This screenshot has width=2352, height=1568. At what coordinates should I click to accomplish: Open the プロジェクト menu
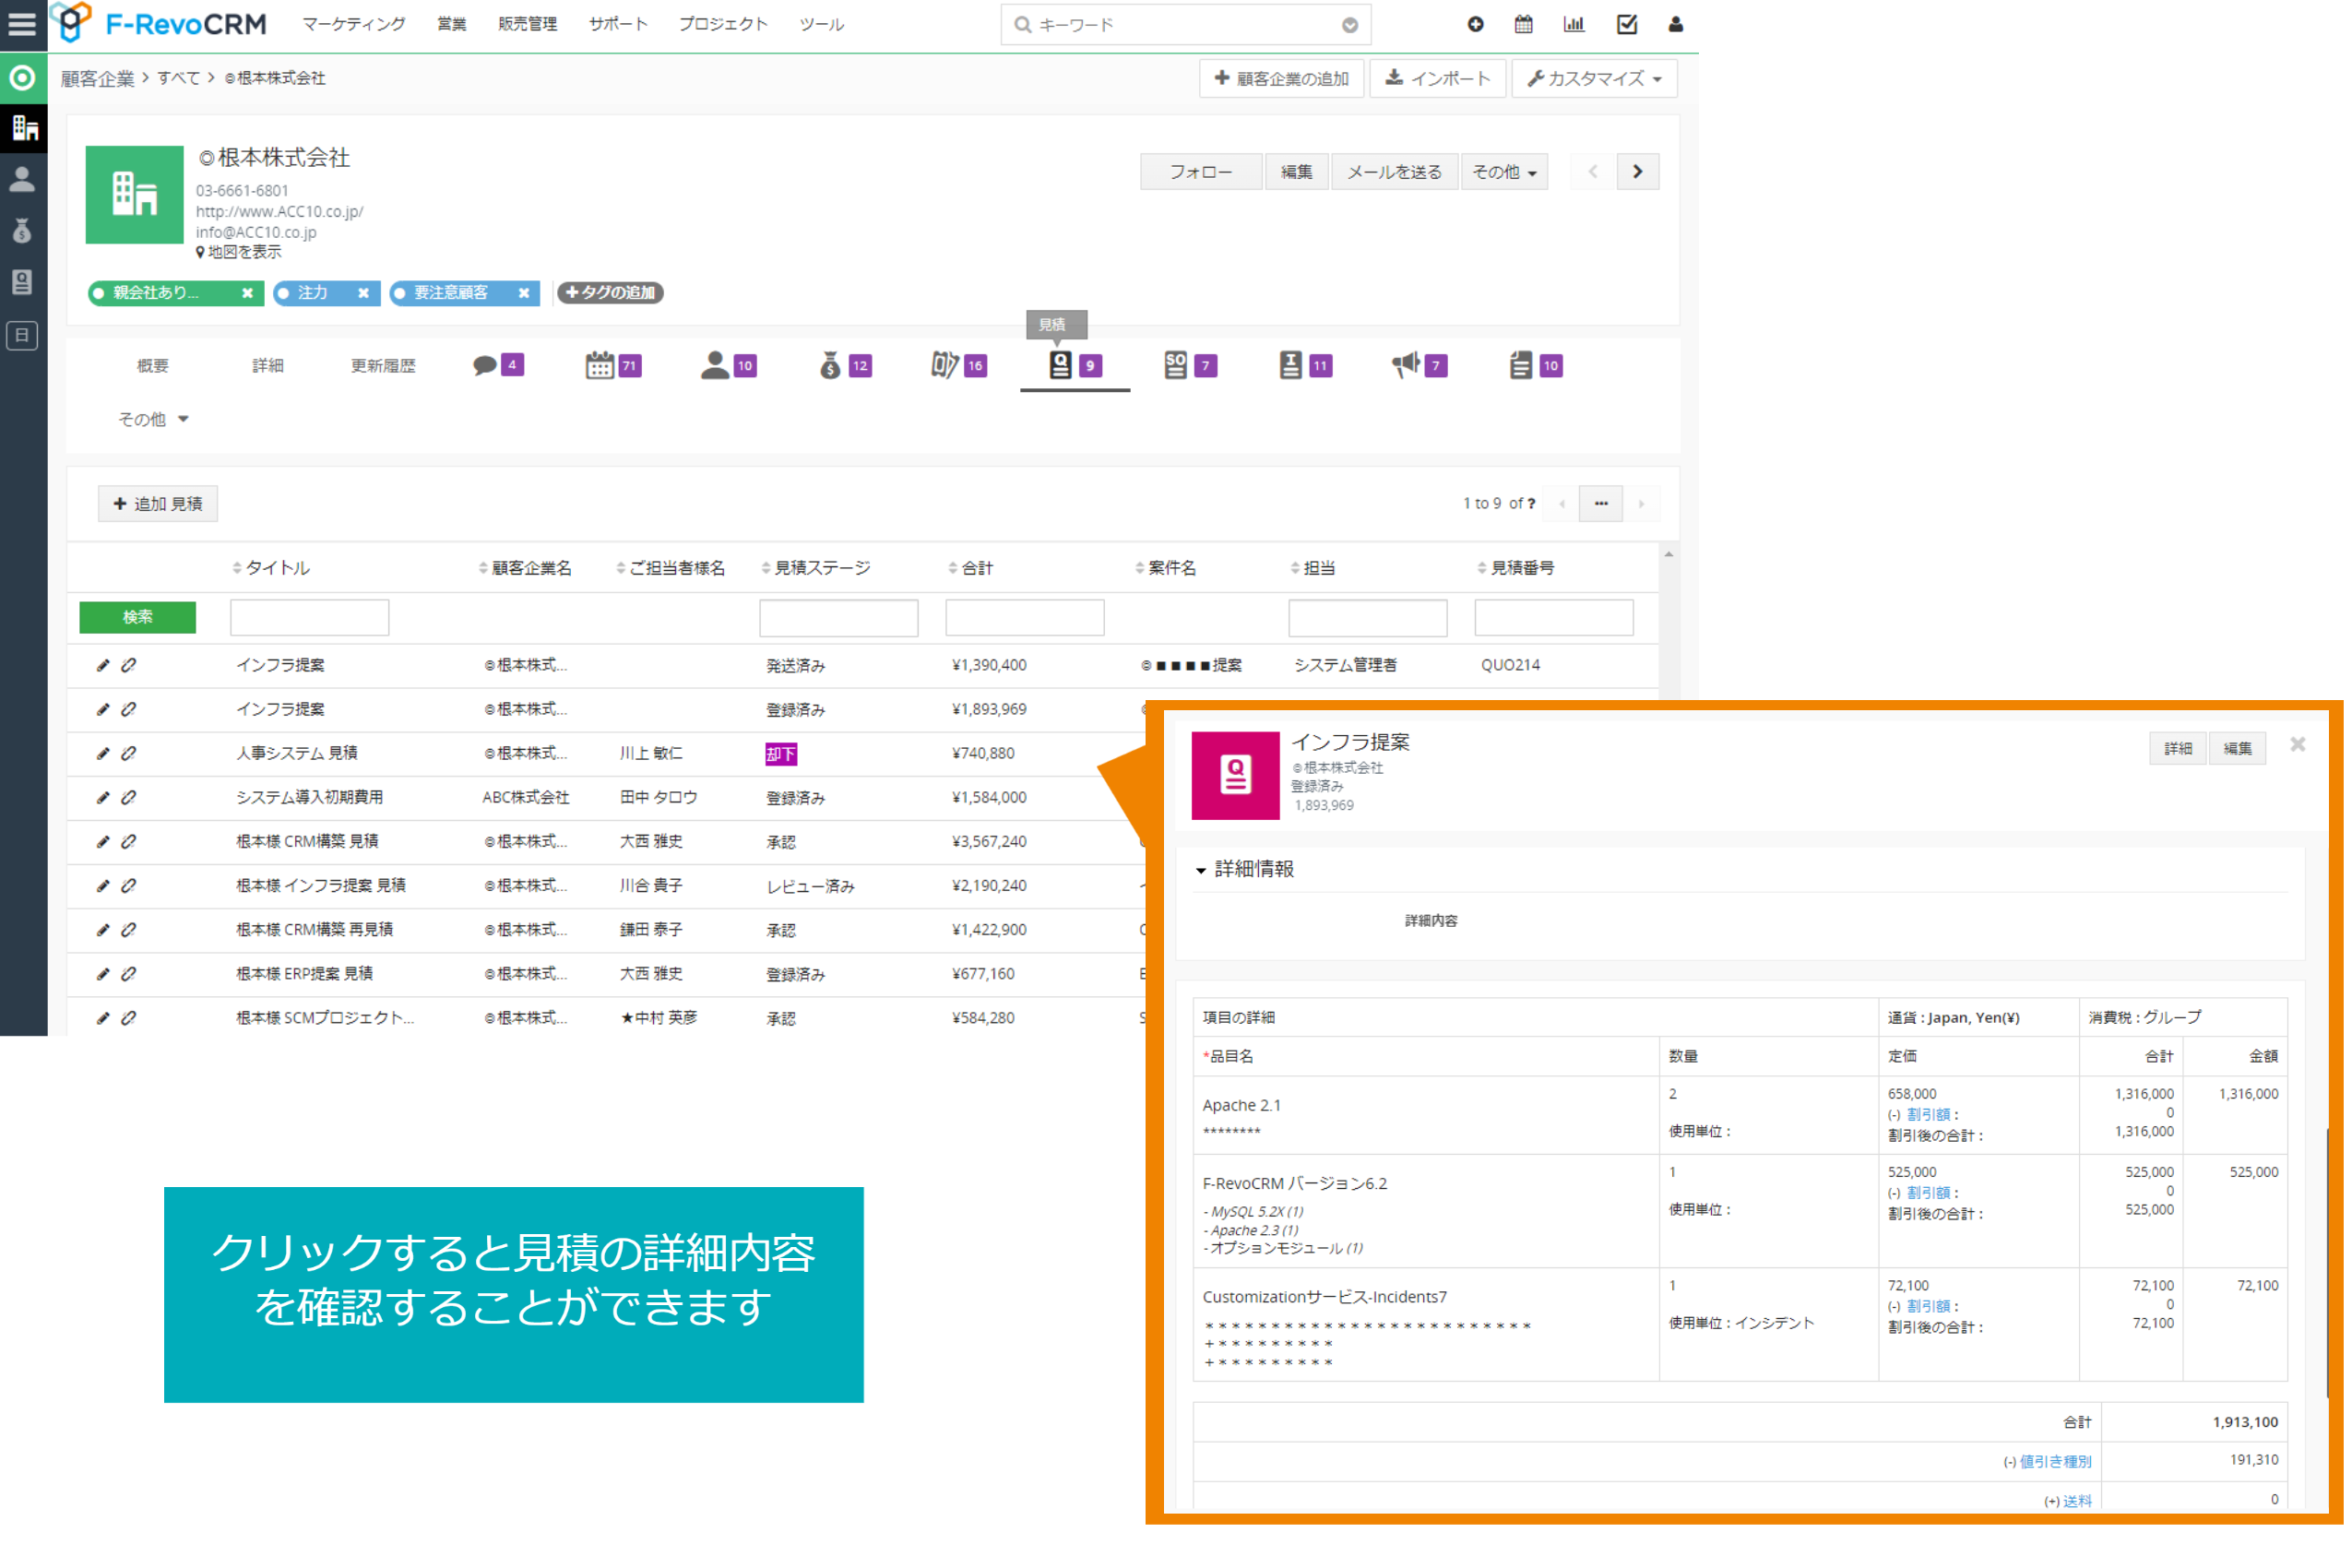coord(723,24)
